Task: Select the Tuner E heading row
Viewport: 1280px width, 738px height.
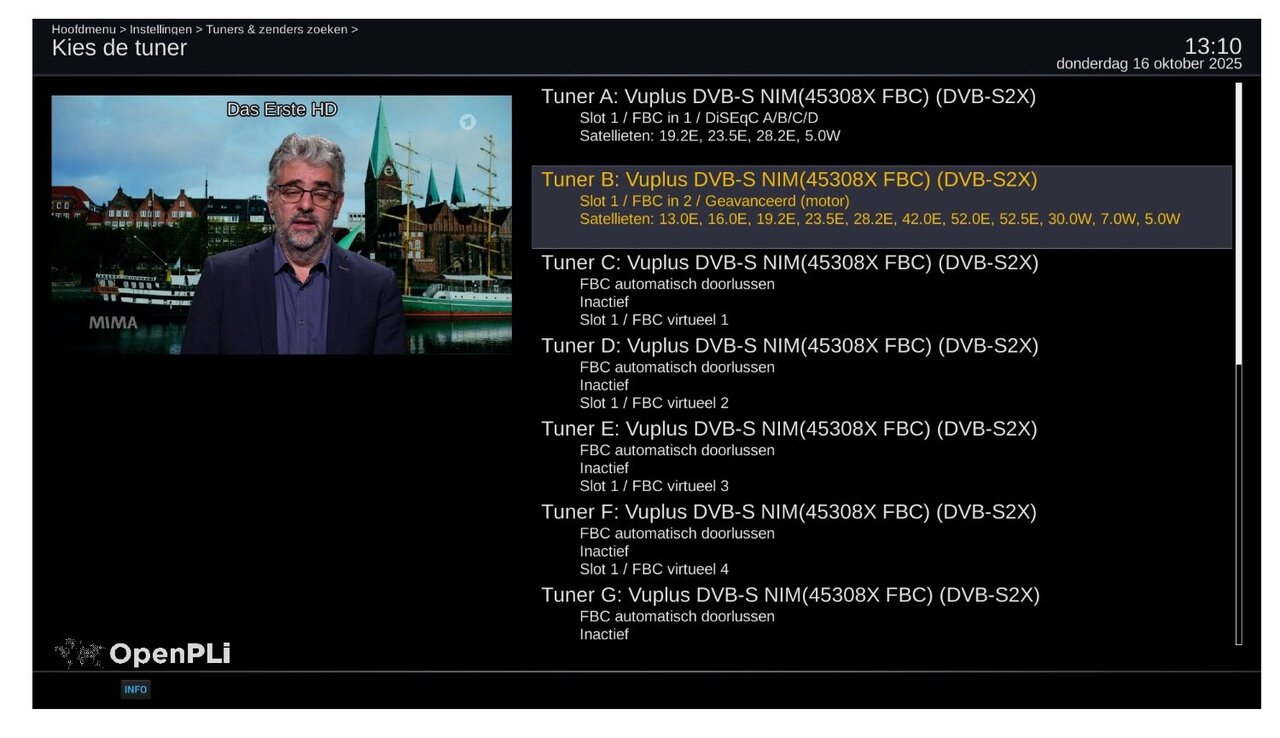Action: tap(789, 429)
